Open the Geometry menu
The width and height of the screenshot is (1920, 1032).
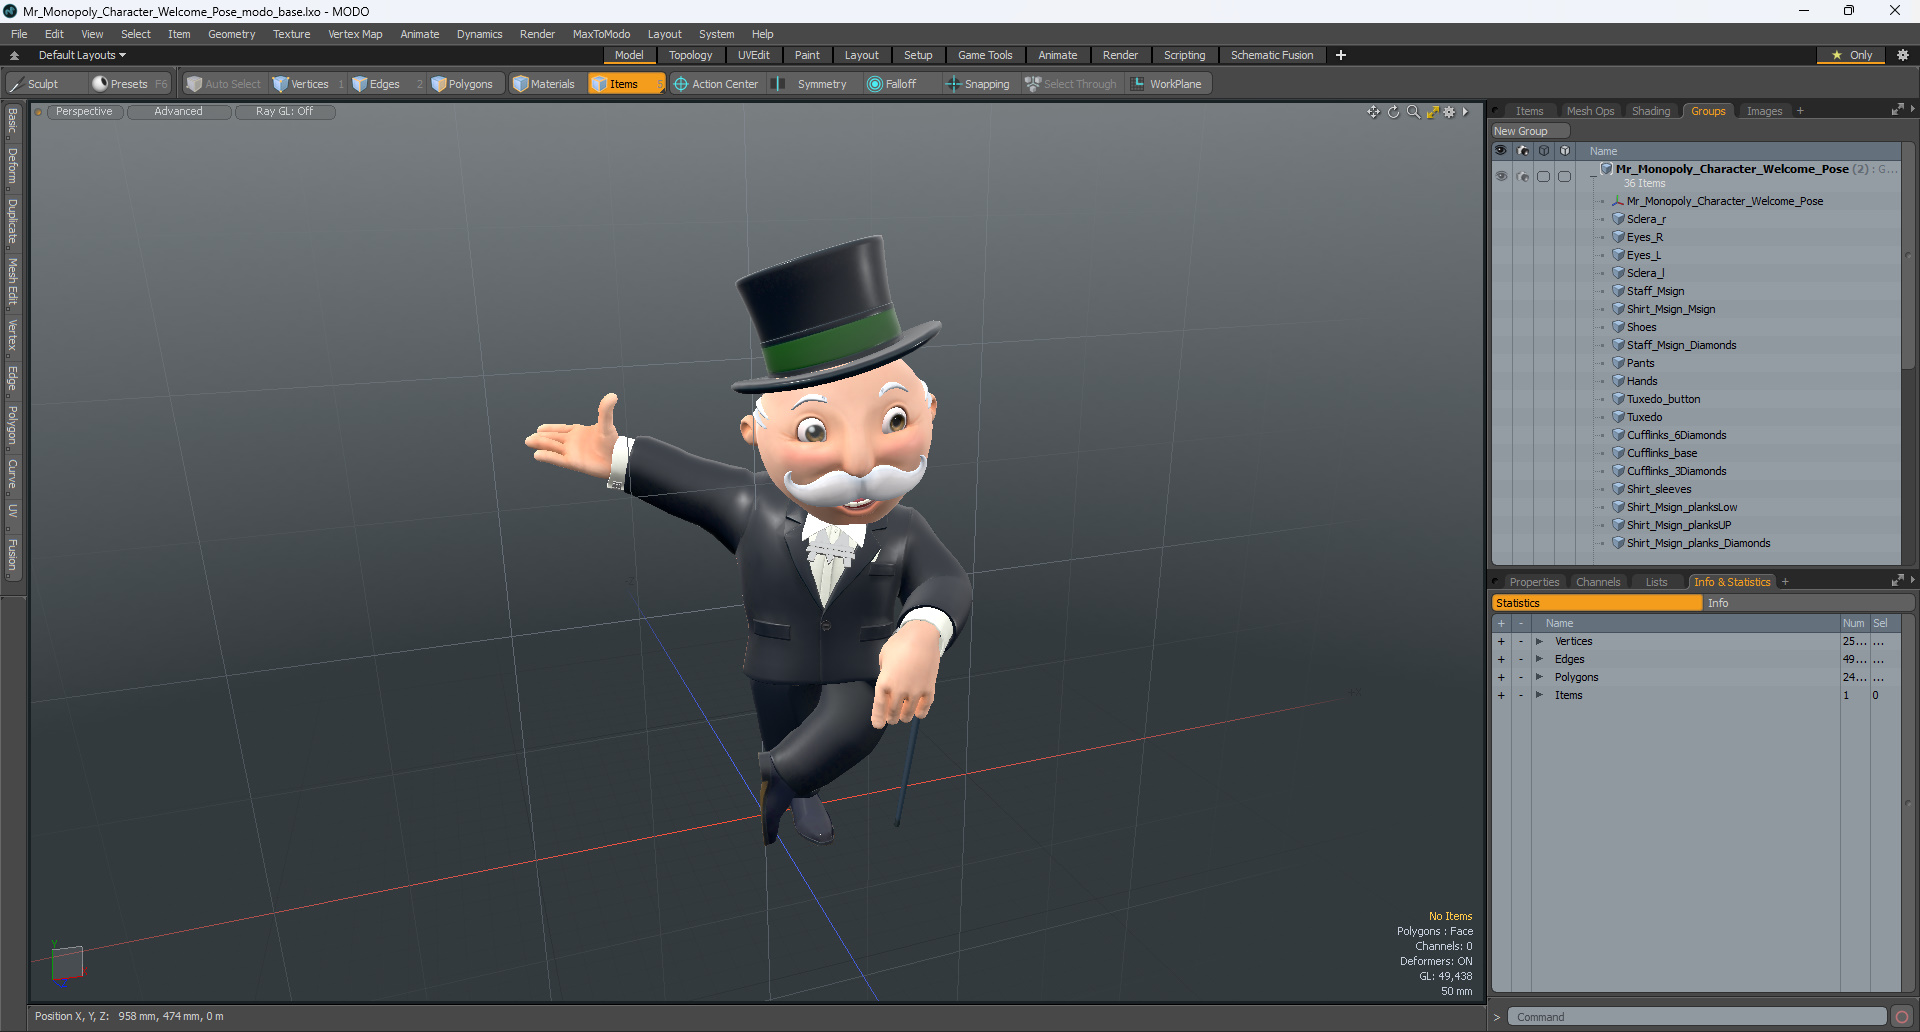point(231,34)
